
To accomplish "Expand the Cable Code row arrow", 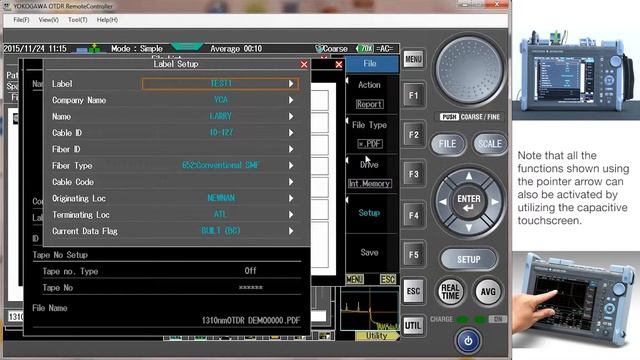I will tap(291, 182).
